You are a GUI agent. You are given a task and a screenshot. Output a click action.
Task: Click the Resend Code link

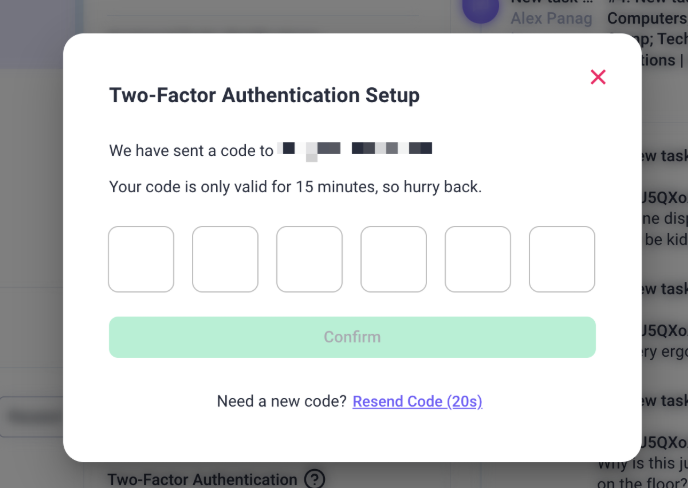417,401
